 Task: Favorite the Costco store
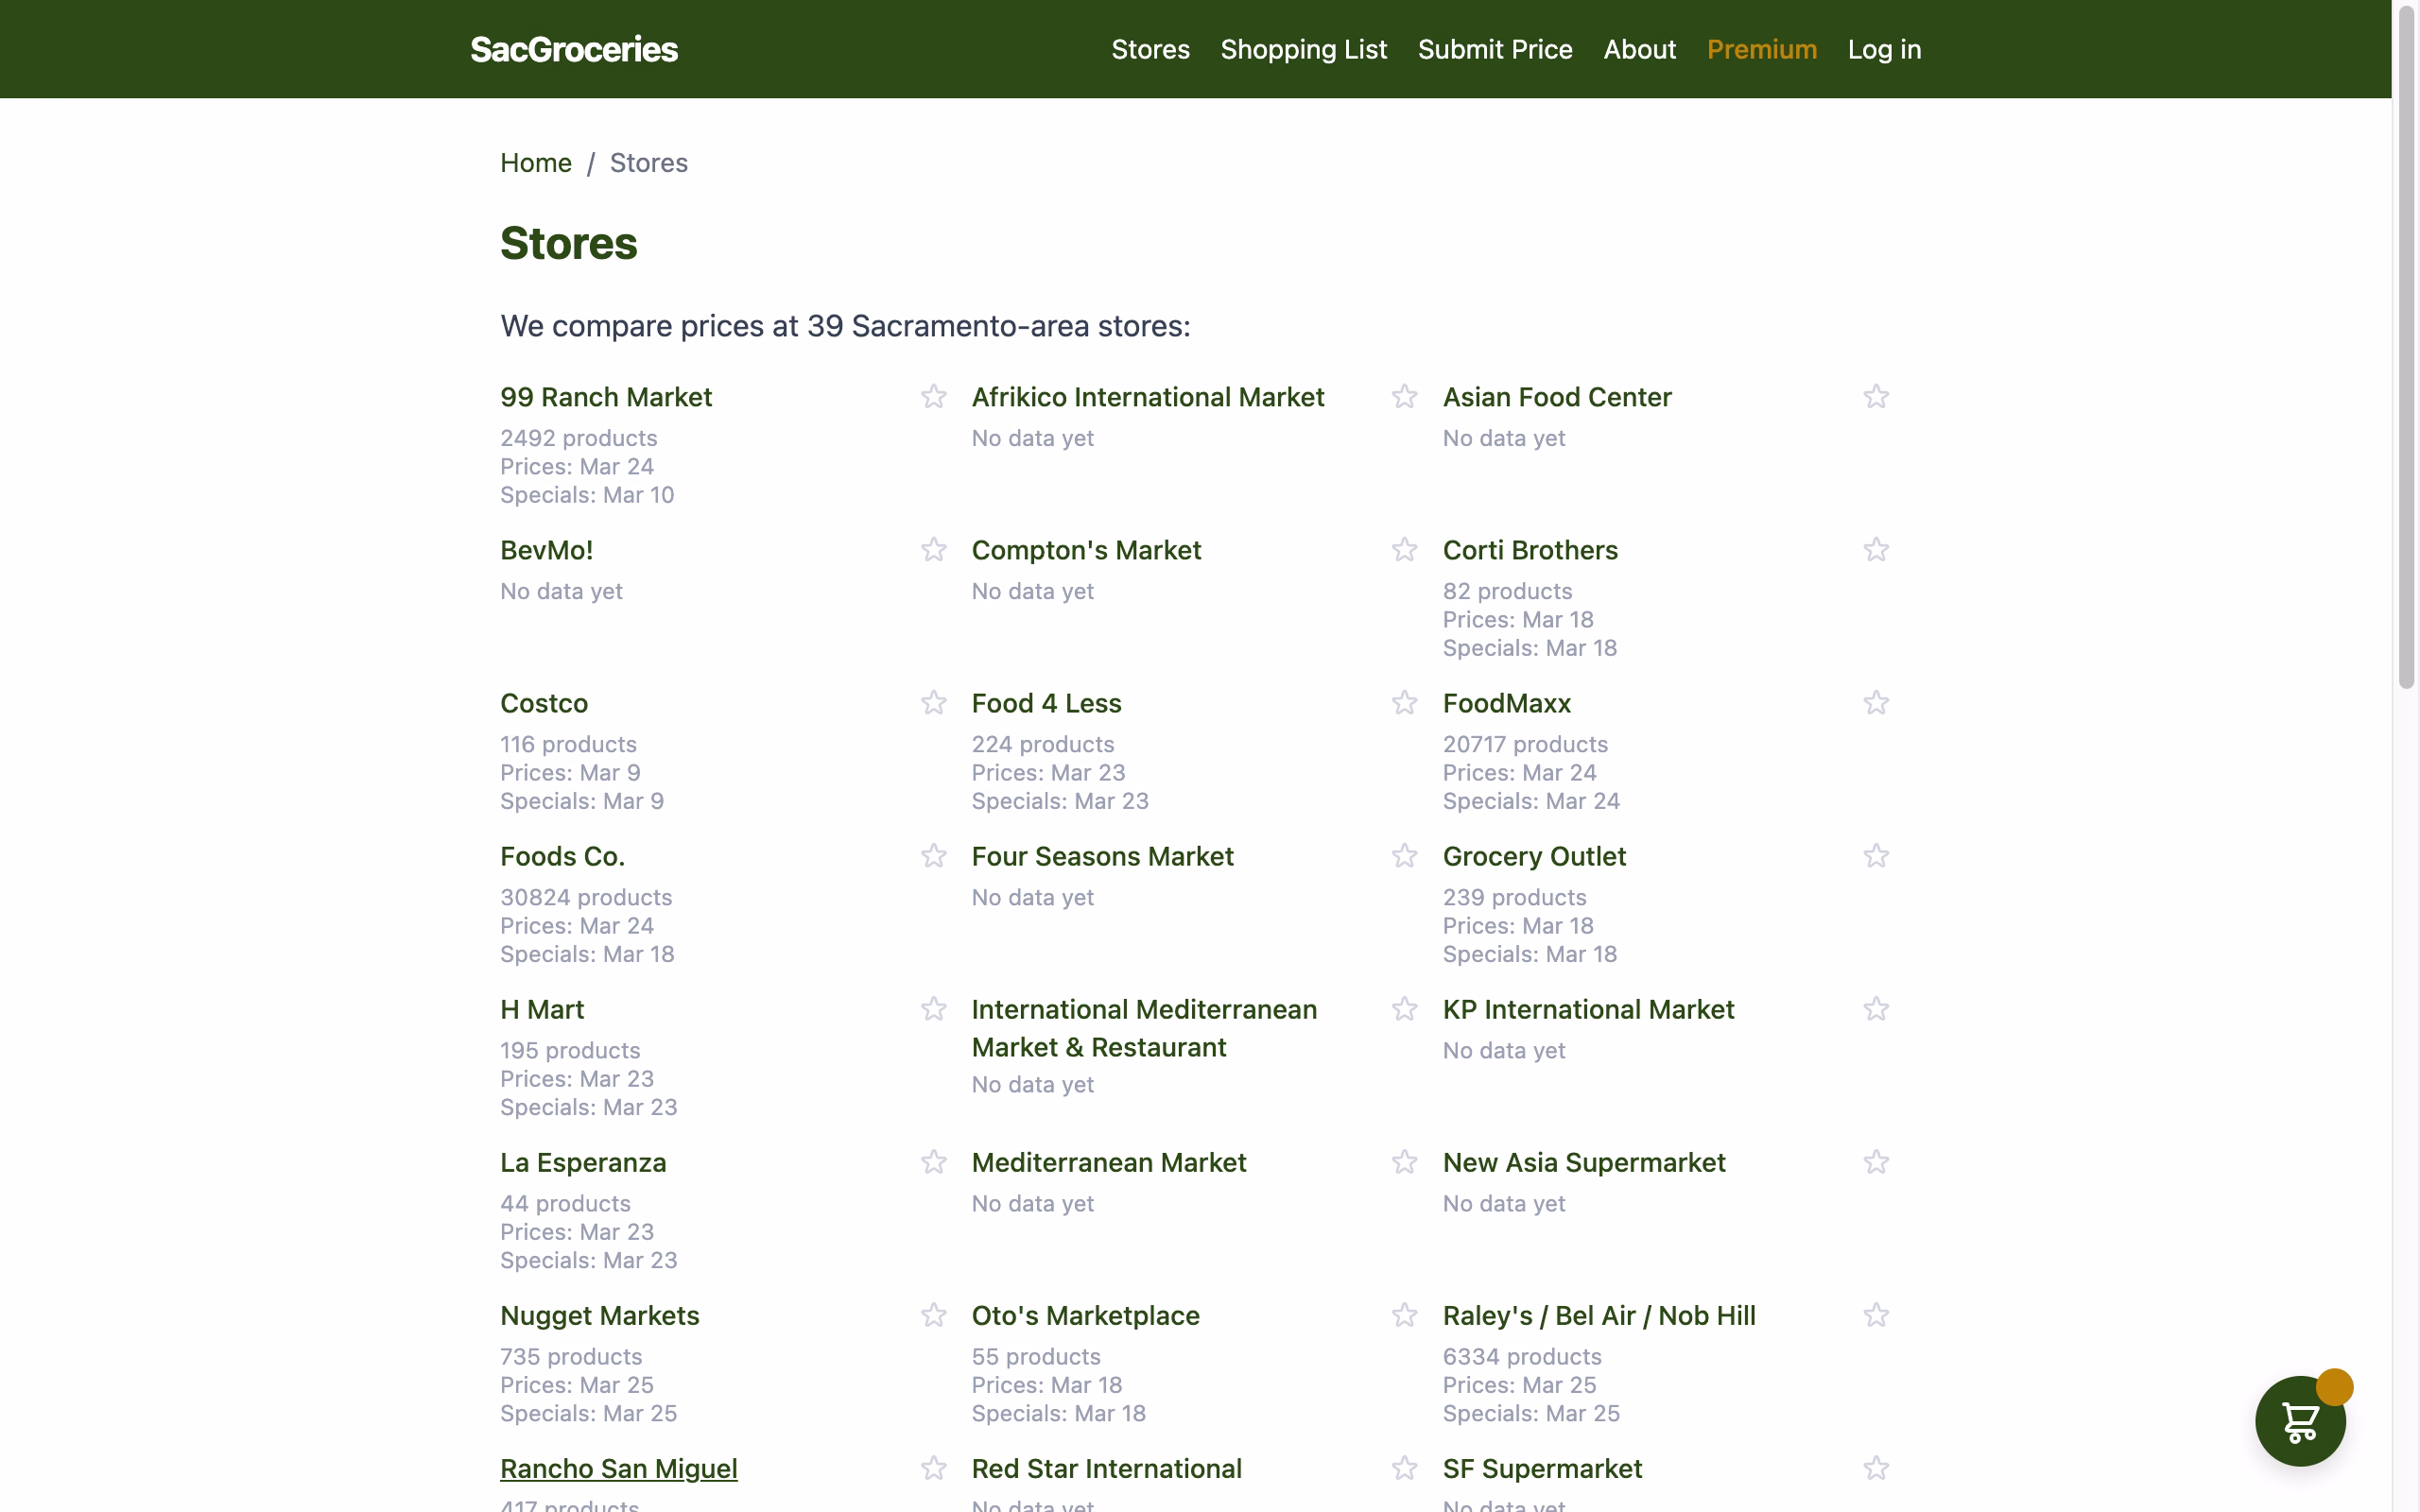tap(934, 702)
